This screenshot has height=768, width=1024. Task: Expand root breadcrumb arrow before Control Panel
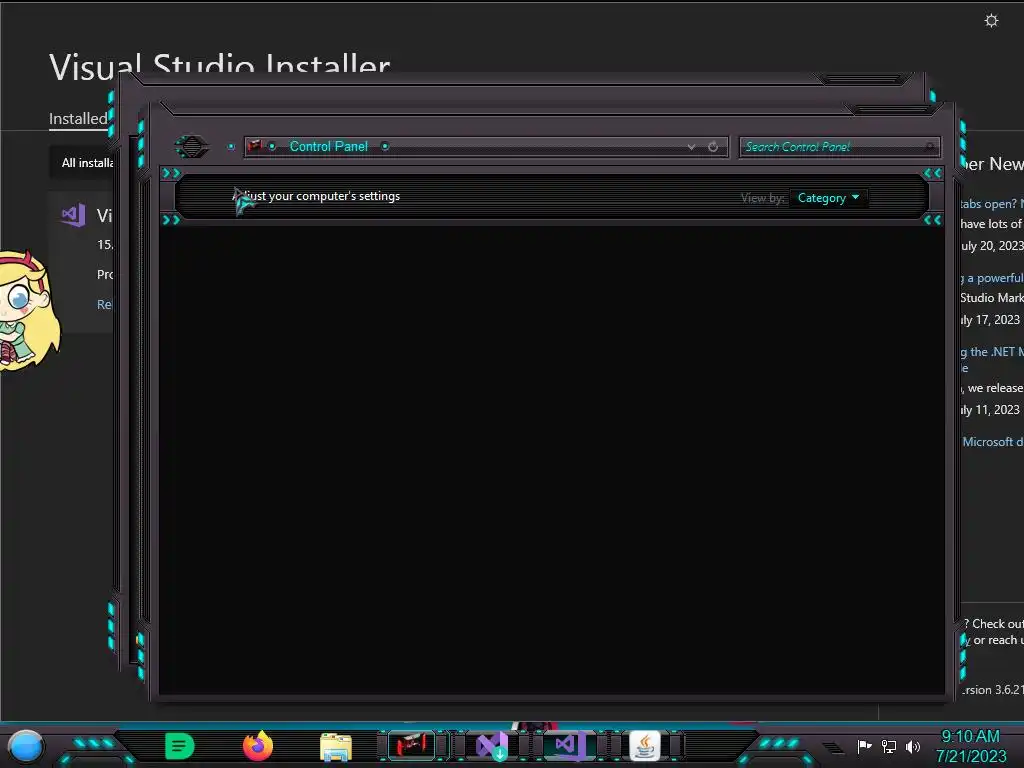coord(272,146)
